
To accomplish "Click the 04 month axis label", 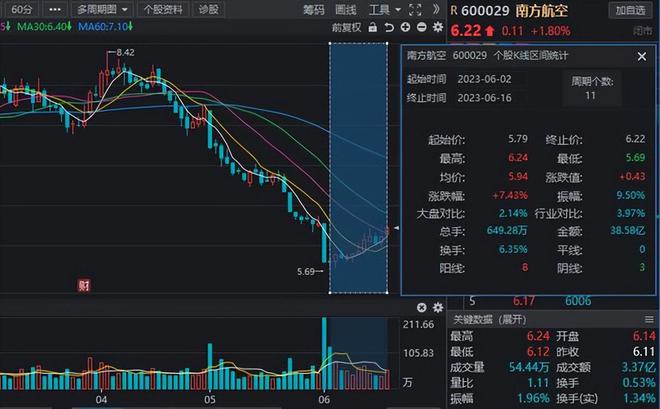I will click(101, 400).
